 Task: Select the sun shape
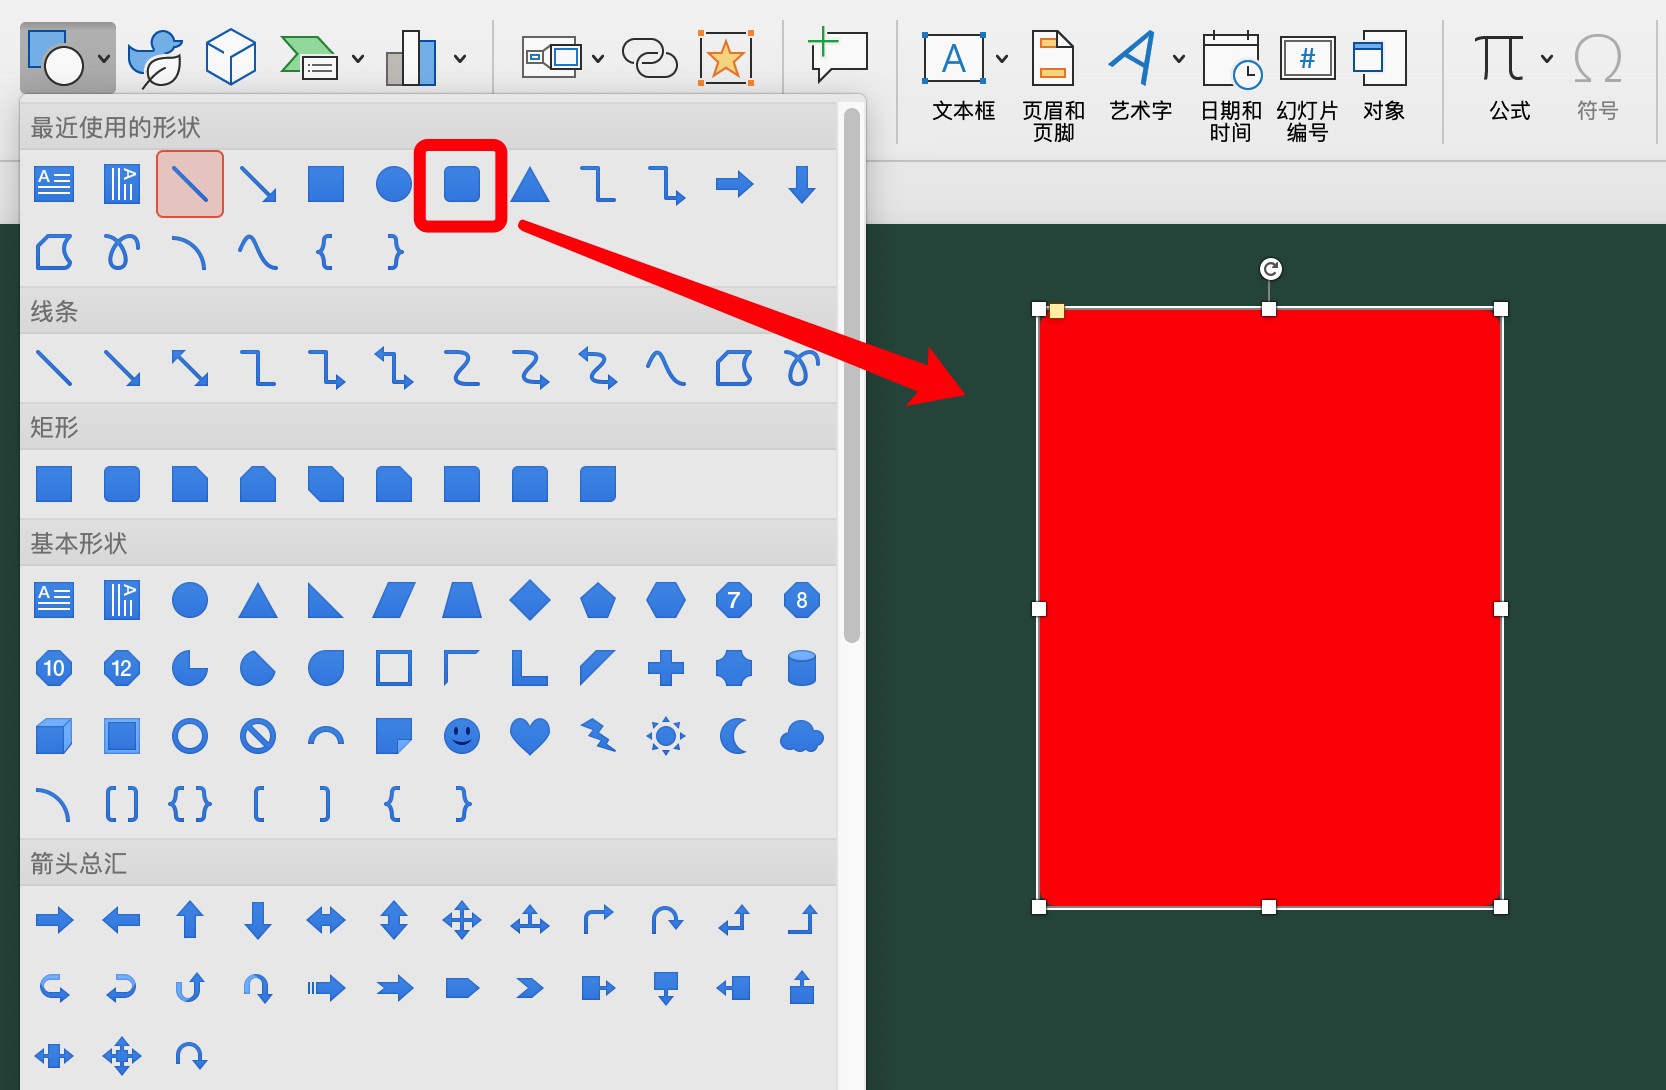click(665, 737)
